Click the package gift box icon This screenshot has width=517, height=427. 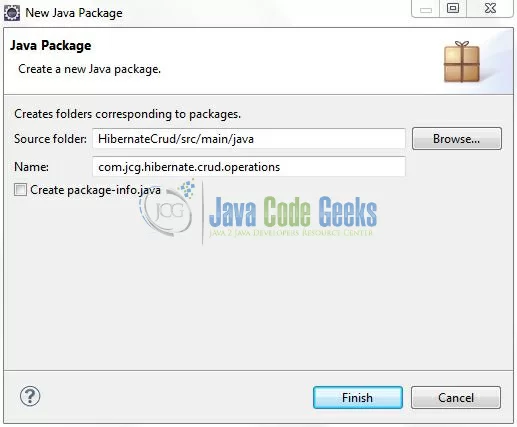pos(462,62)
